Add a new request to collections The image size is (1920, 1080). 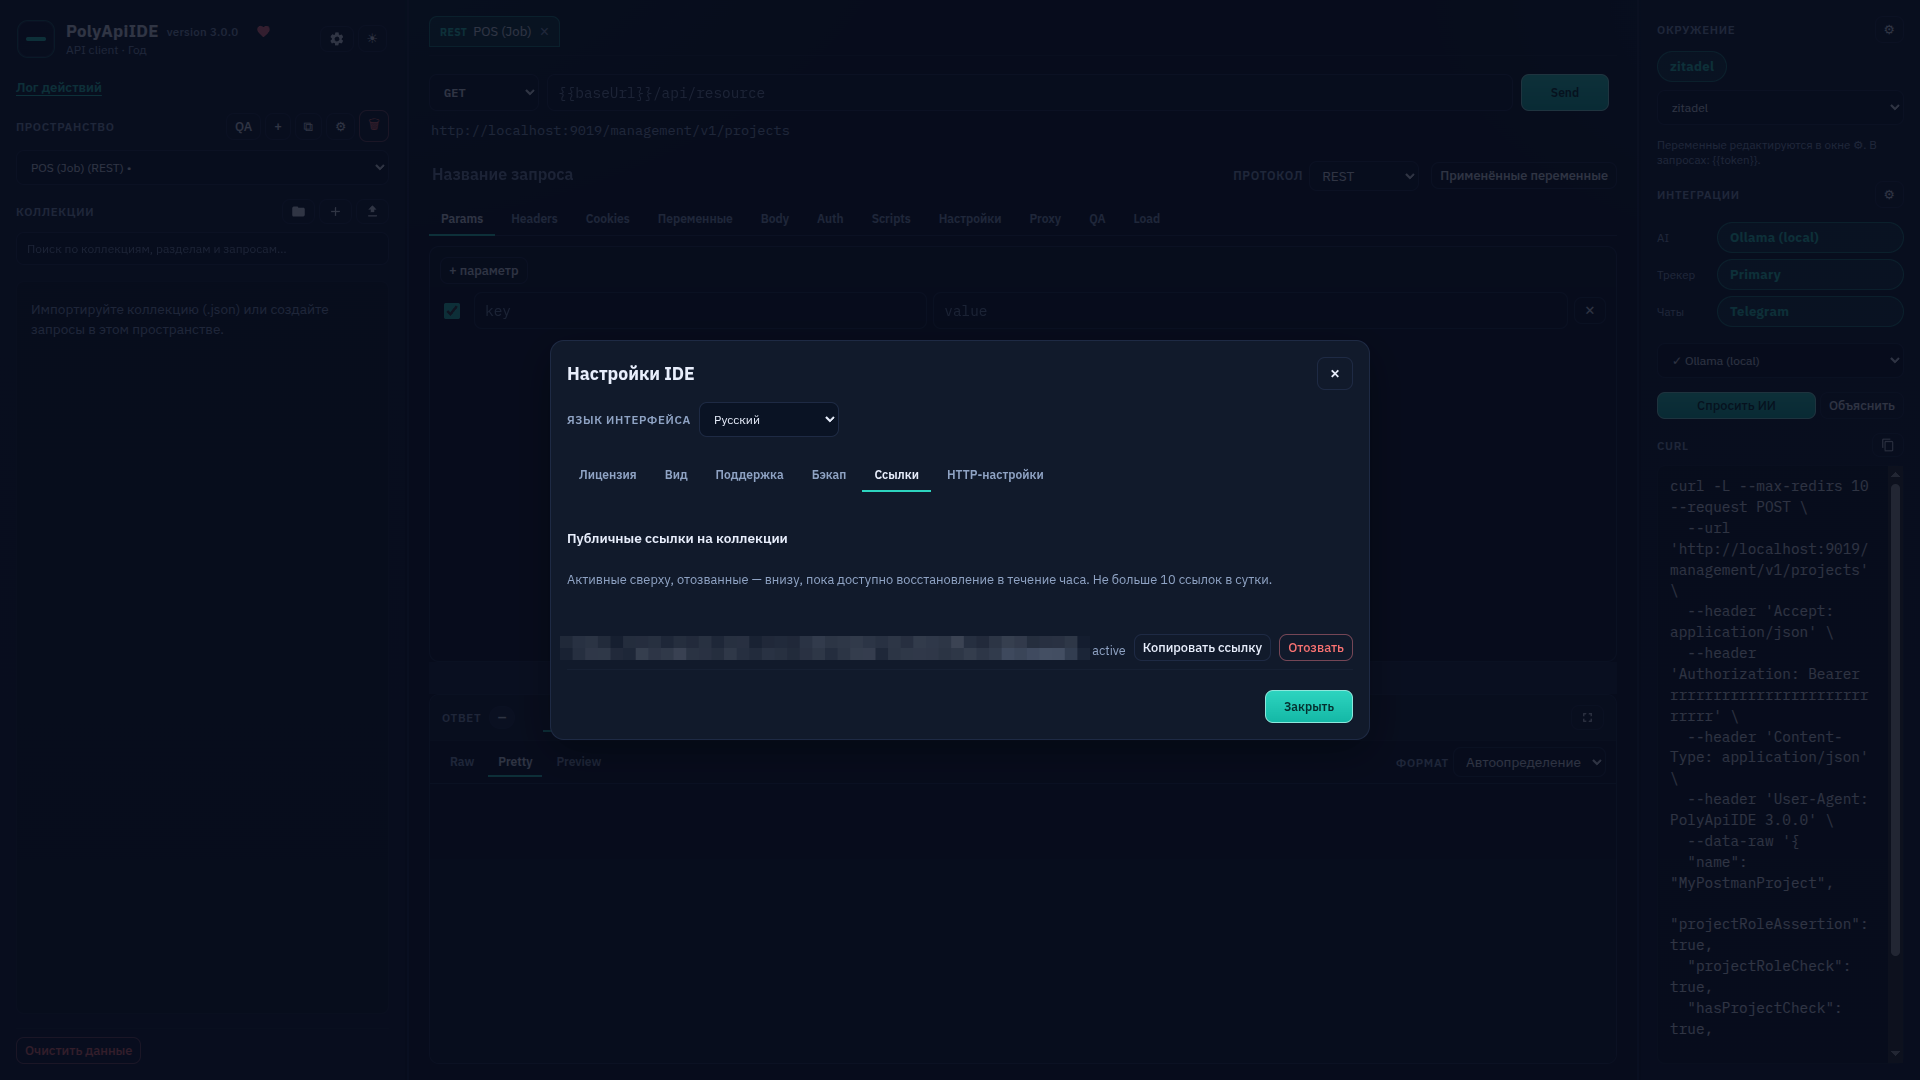tap(335, 212)
